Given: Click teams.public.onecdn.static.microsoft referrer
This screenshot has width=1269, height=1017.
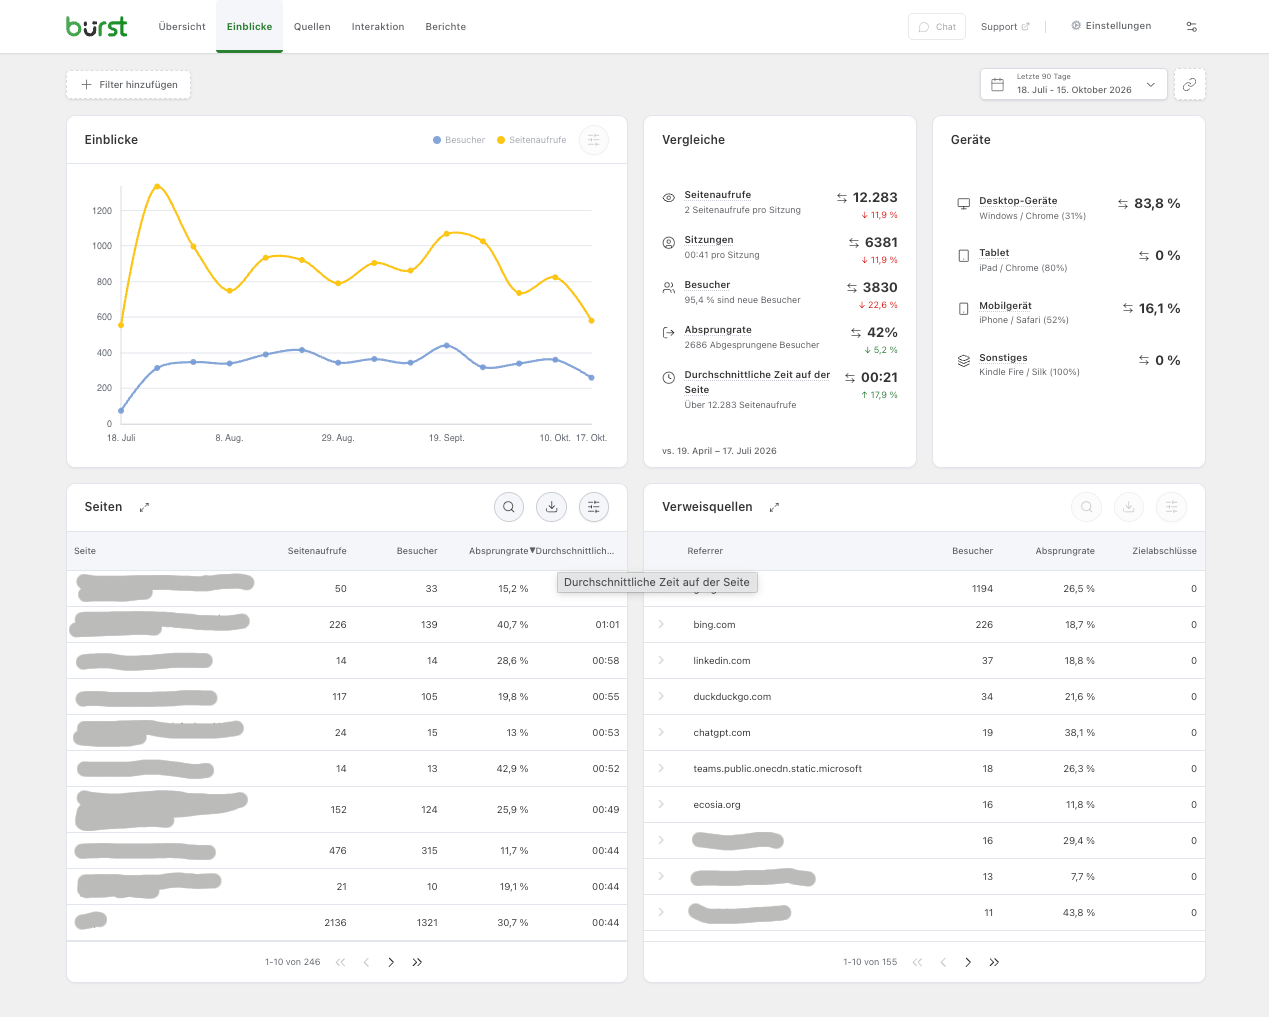Looking at the screenshot, I should pos(778,769).
